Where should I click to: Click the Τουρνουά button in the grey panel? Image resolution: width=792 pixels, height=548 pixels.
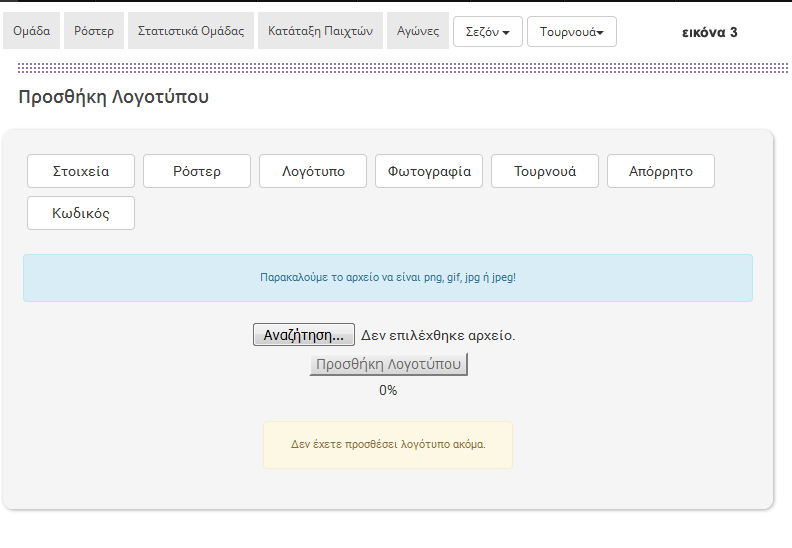click(545, 171)
